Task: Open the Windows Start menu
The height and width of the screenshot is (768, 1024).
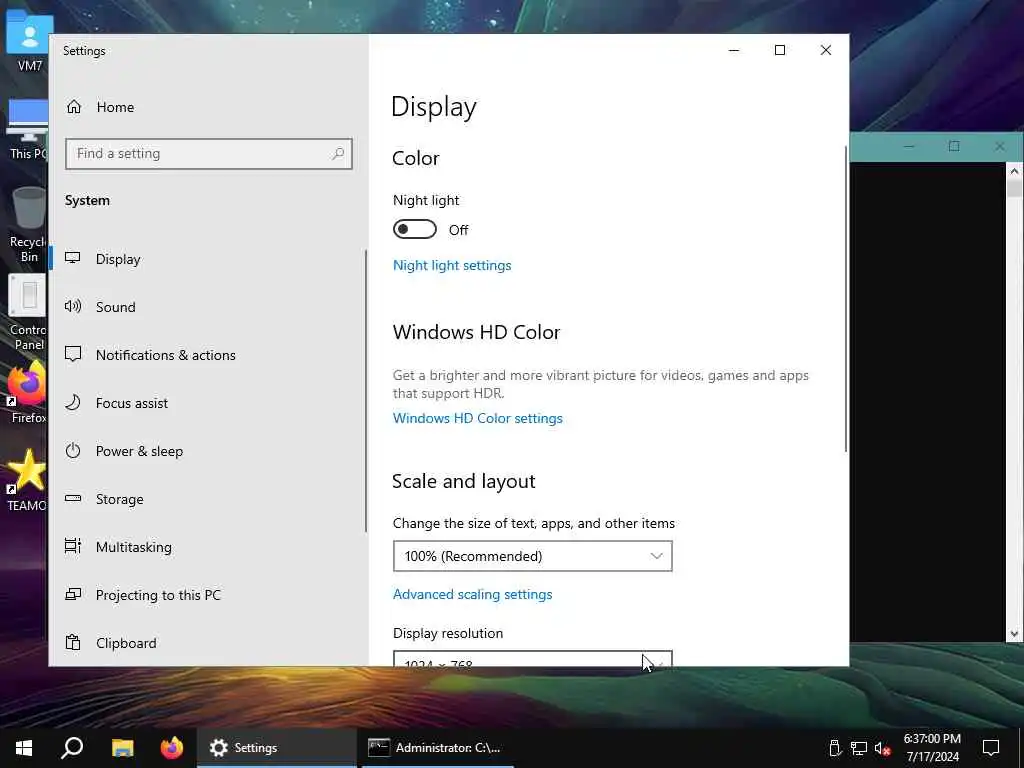Action: click(24, 748)
